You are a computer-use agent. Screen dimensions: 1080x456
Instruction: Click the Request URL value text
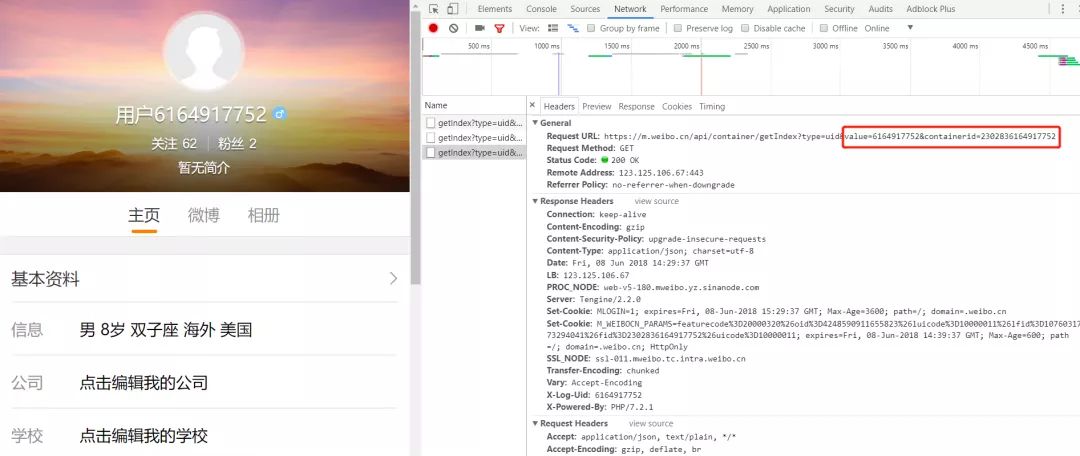coord(829,136)
